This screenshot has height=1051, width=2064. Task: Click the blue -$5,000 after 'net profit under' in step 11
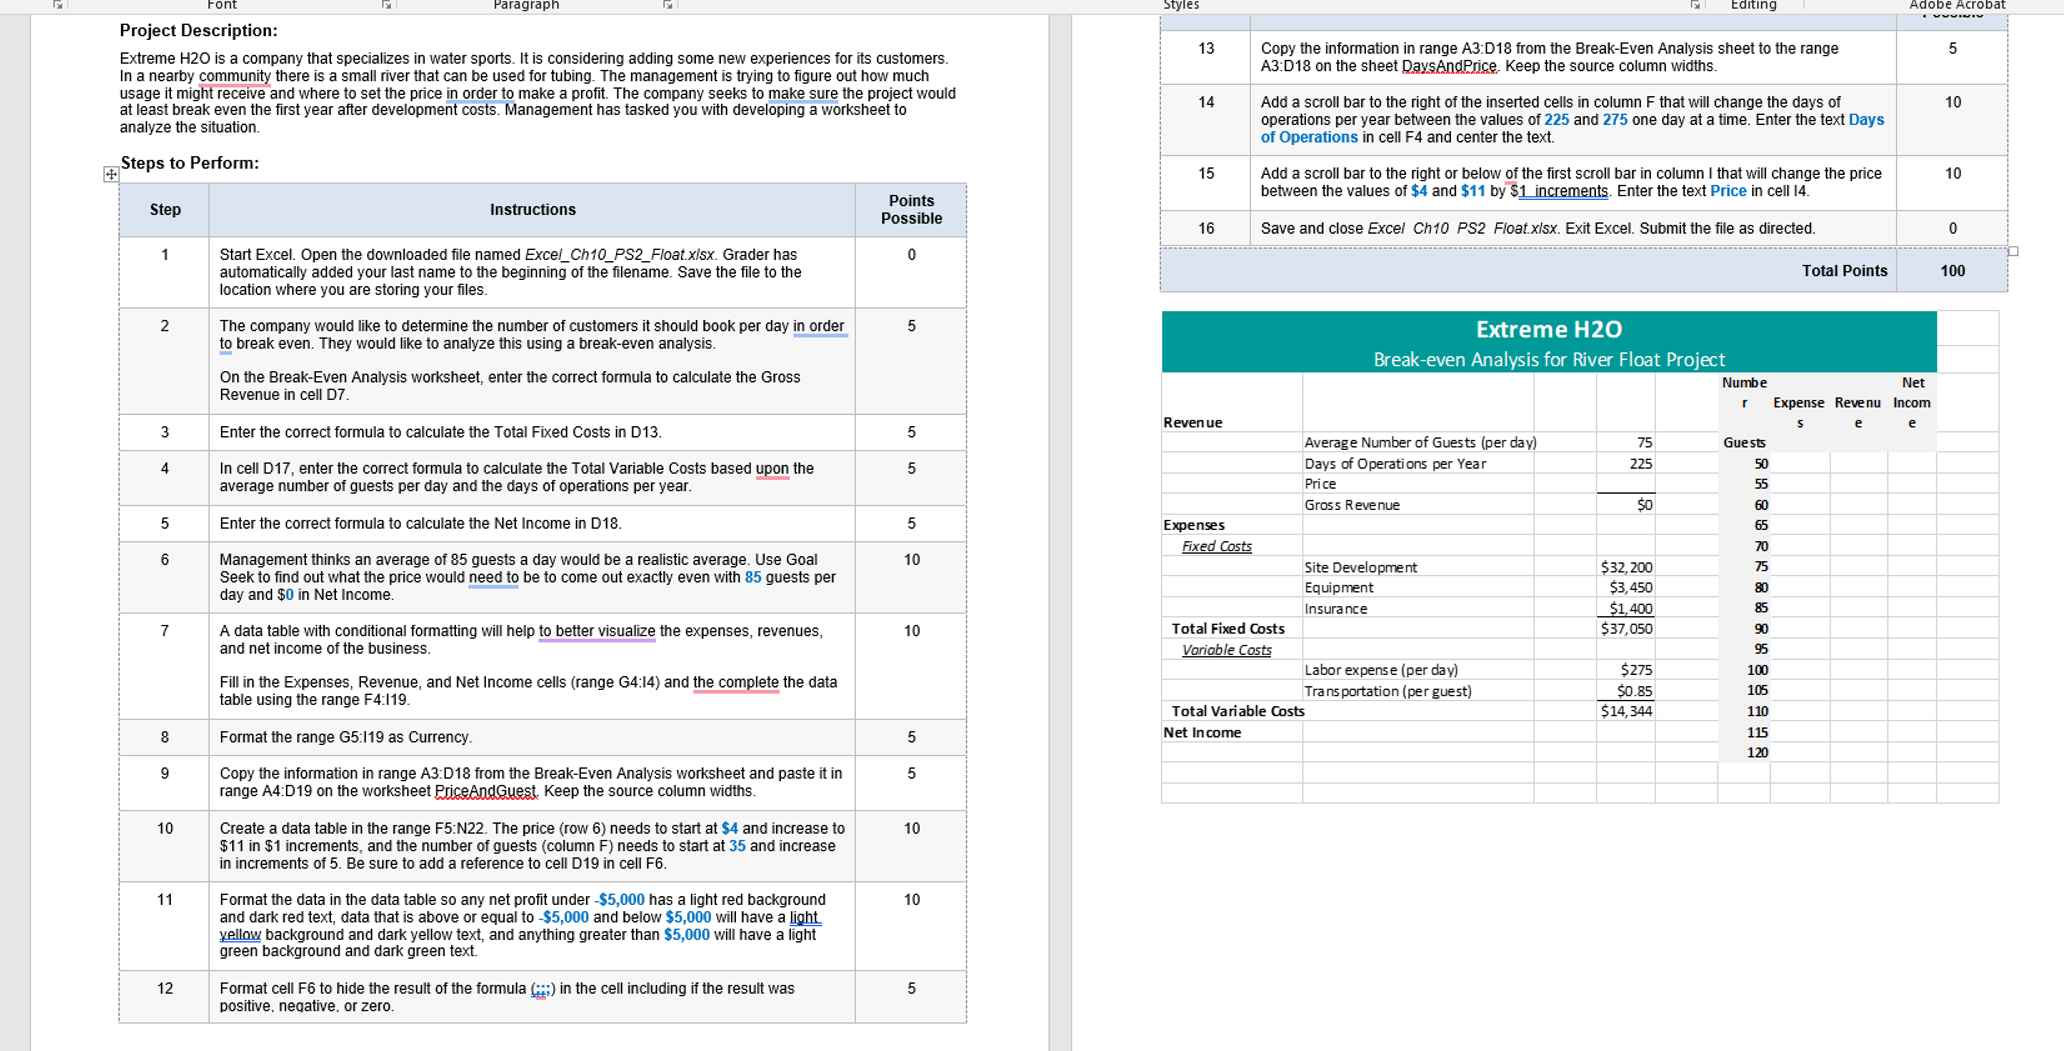pos(619,900)
